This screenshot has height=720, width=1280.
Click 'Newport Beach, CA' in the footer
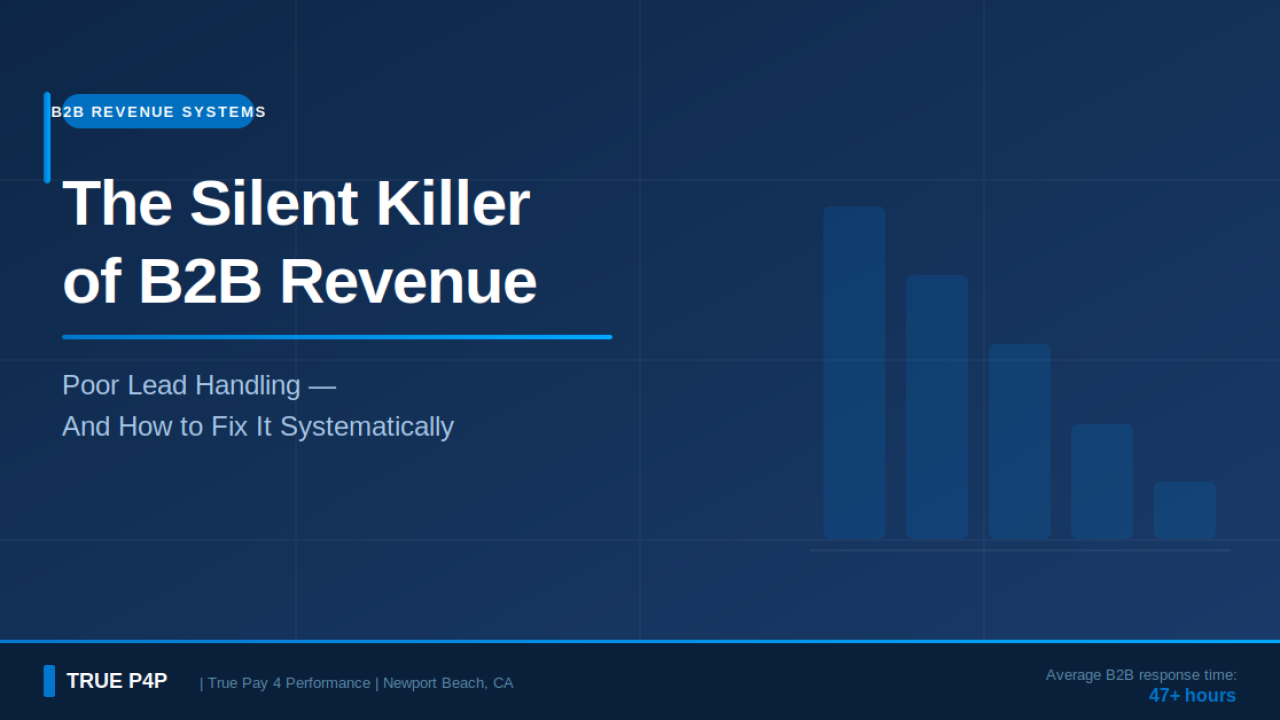coord(448,683)
